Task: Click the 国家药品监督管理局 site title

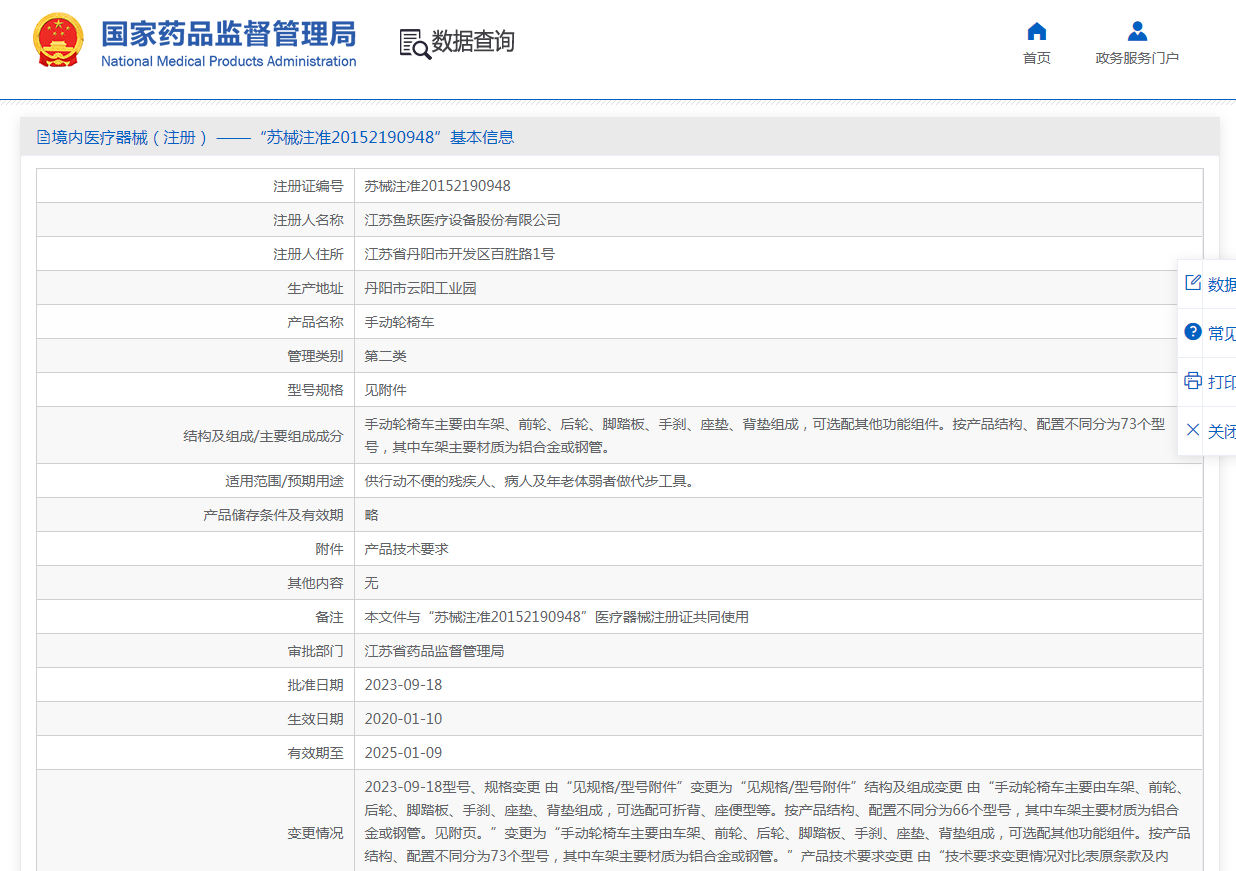Action: pyautogui.click(x=229, y=34)
